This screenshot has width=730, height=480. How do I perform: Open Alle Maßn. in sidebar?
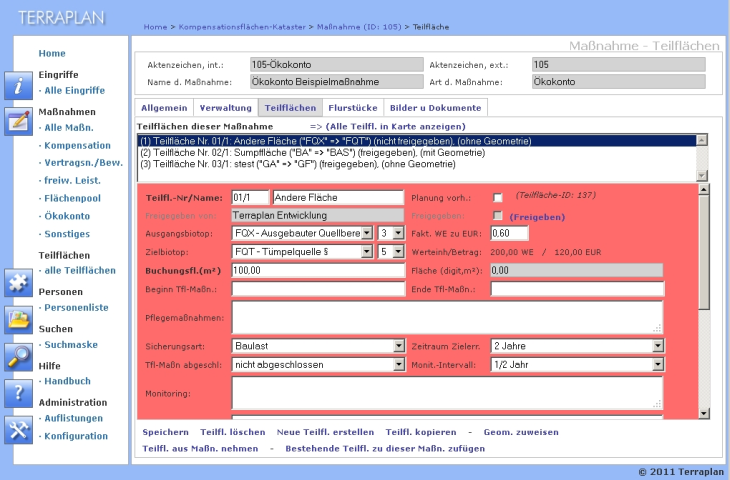(x=69, y=128)
